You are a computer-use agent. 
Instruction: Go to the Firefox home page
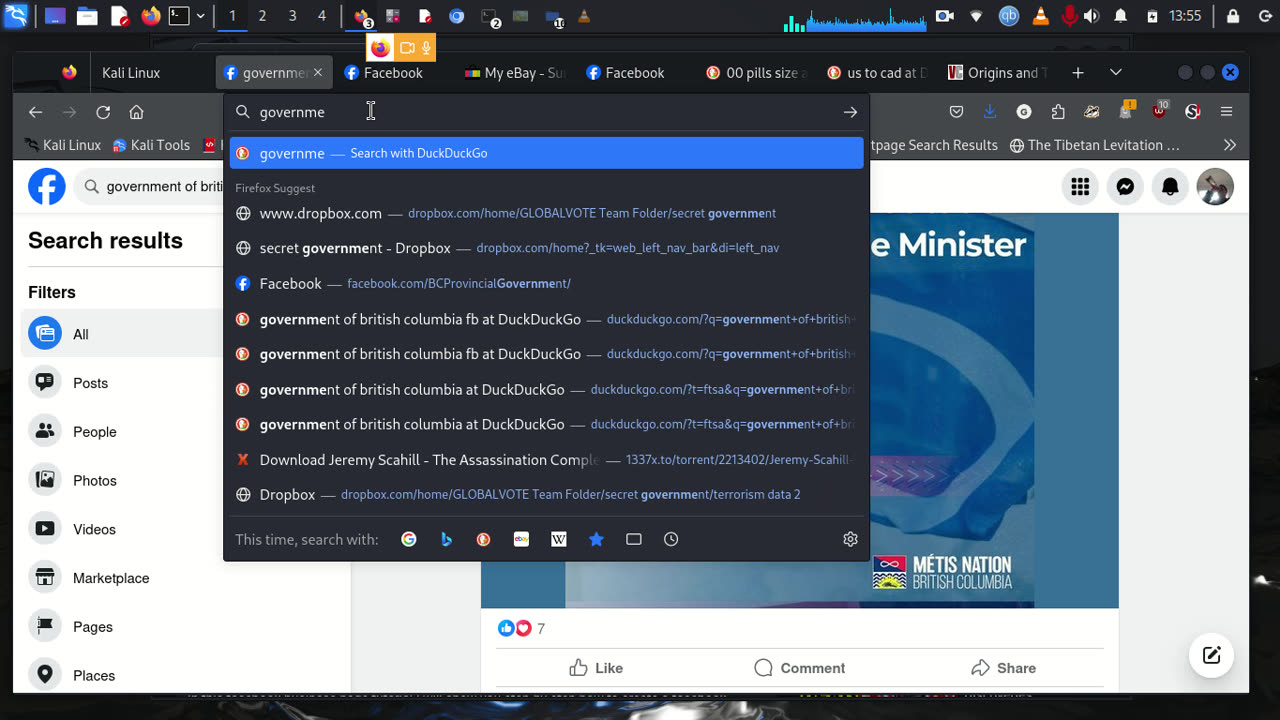tap(137, 112)
